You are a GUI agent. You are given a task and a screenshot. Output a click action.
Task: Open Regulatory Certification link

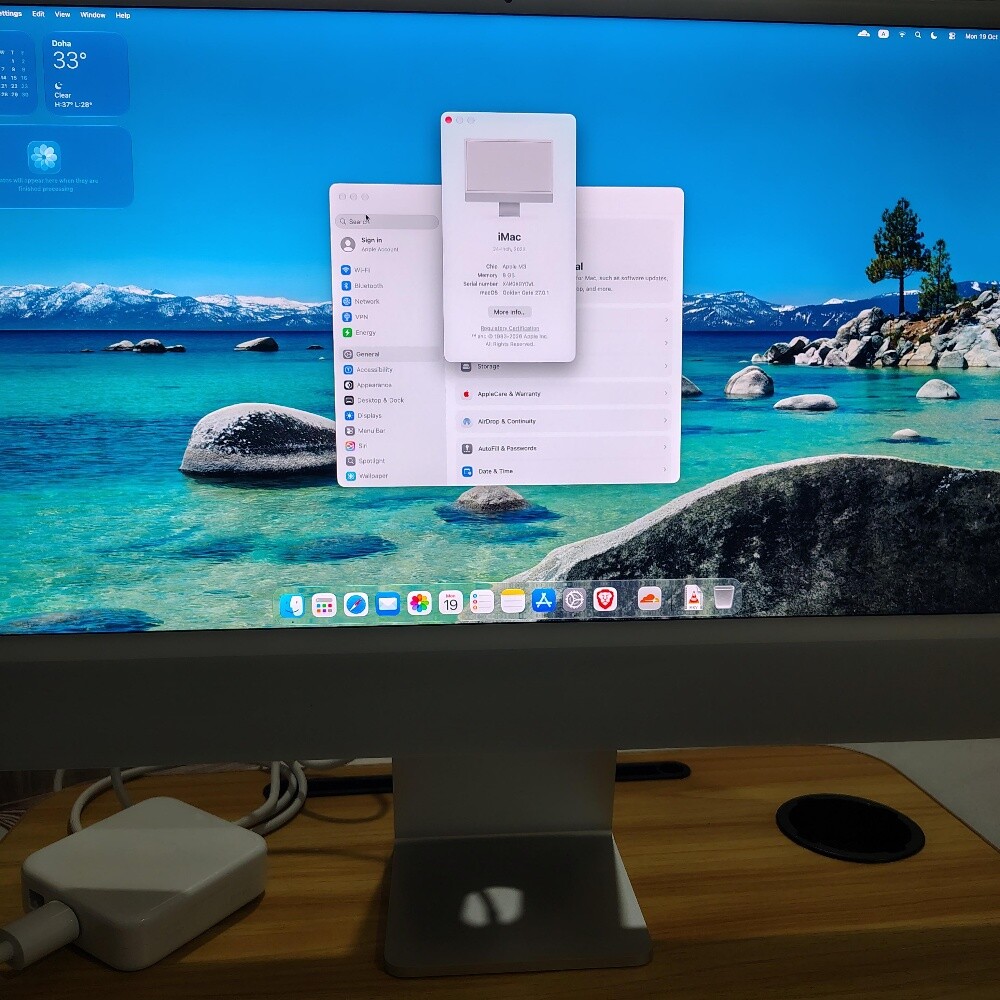pos(510,328)
